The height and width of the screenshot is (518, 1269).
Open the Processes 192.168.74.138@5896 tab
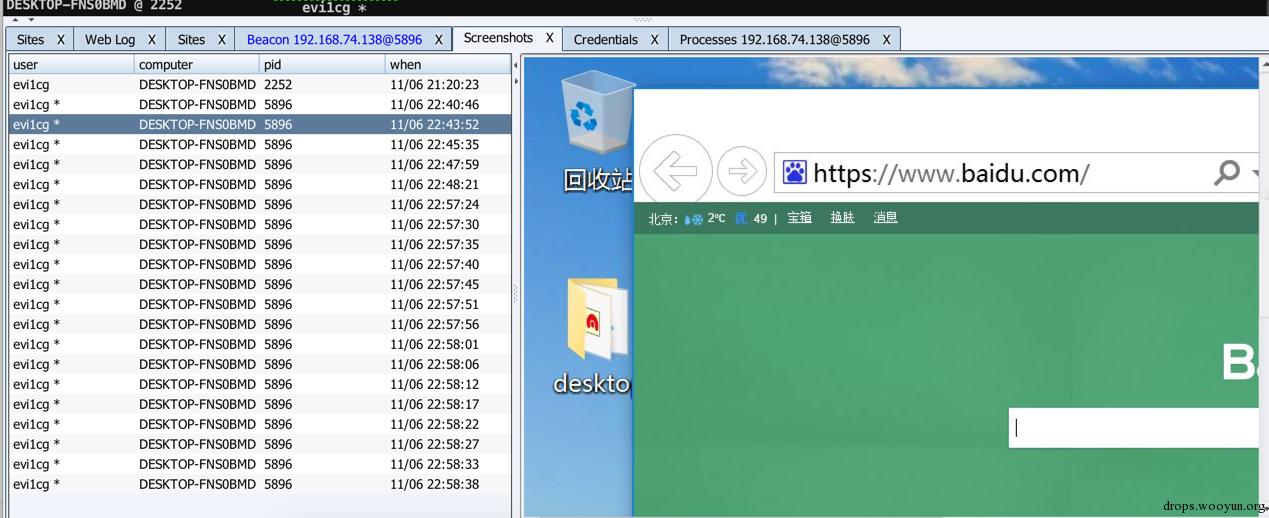(x=774, y=40)
